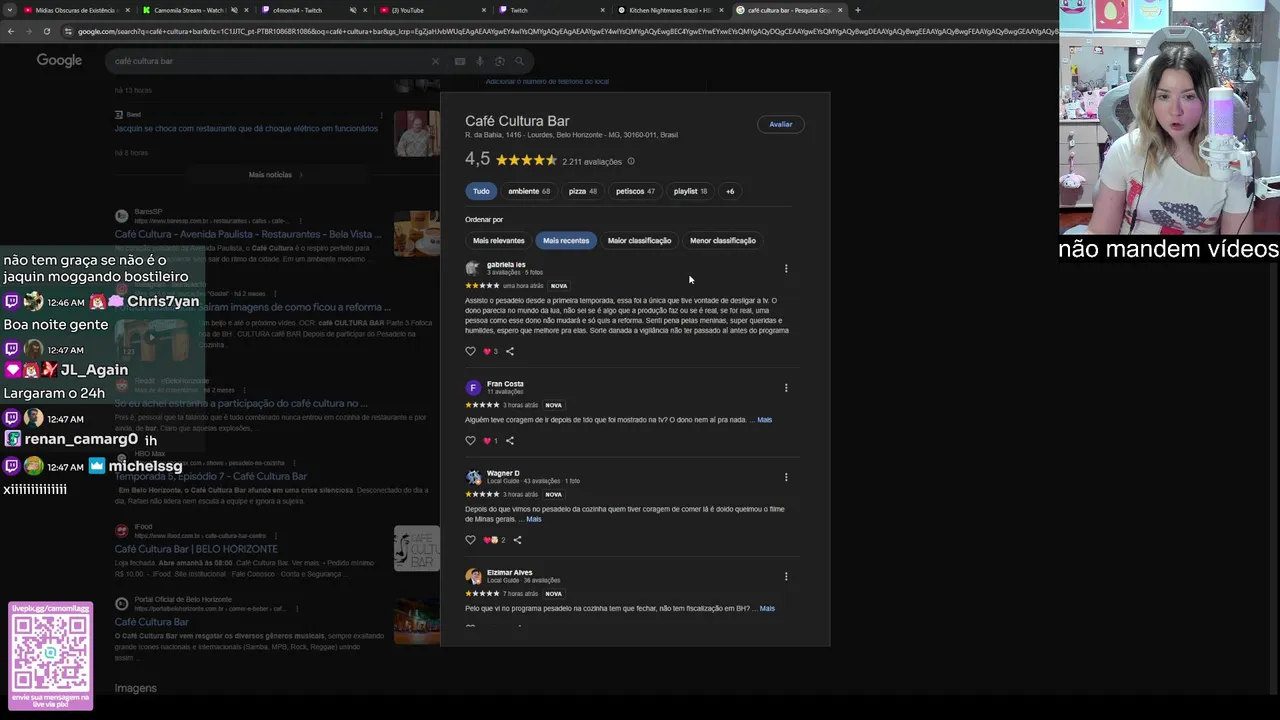Share the Fran Costa review
The image size is (1280, 720).
(x=510, y=440)
